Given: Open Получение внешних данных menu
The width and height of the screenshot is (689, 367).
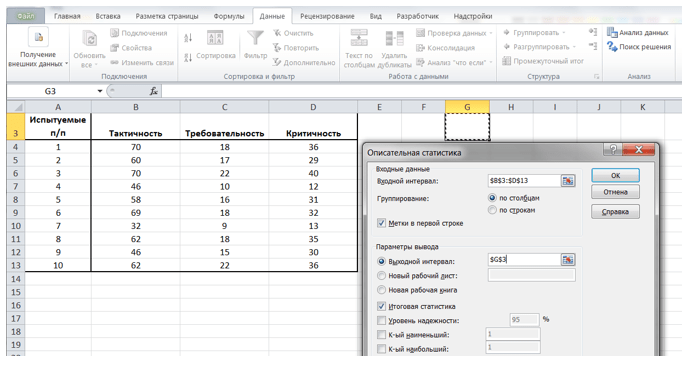Looking at the screenshot, I should [38, 48].
